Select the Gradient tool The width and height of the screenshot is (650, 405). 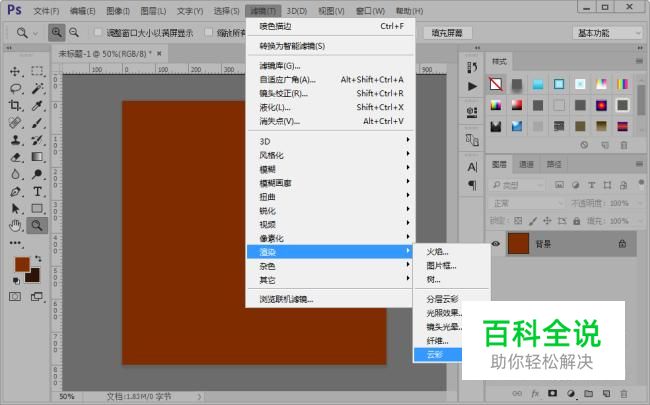click(37, 157)
